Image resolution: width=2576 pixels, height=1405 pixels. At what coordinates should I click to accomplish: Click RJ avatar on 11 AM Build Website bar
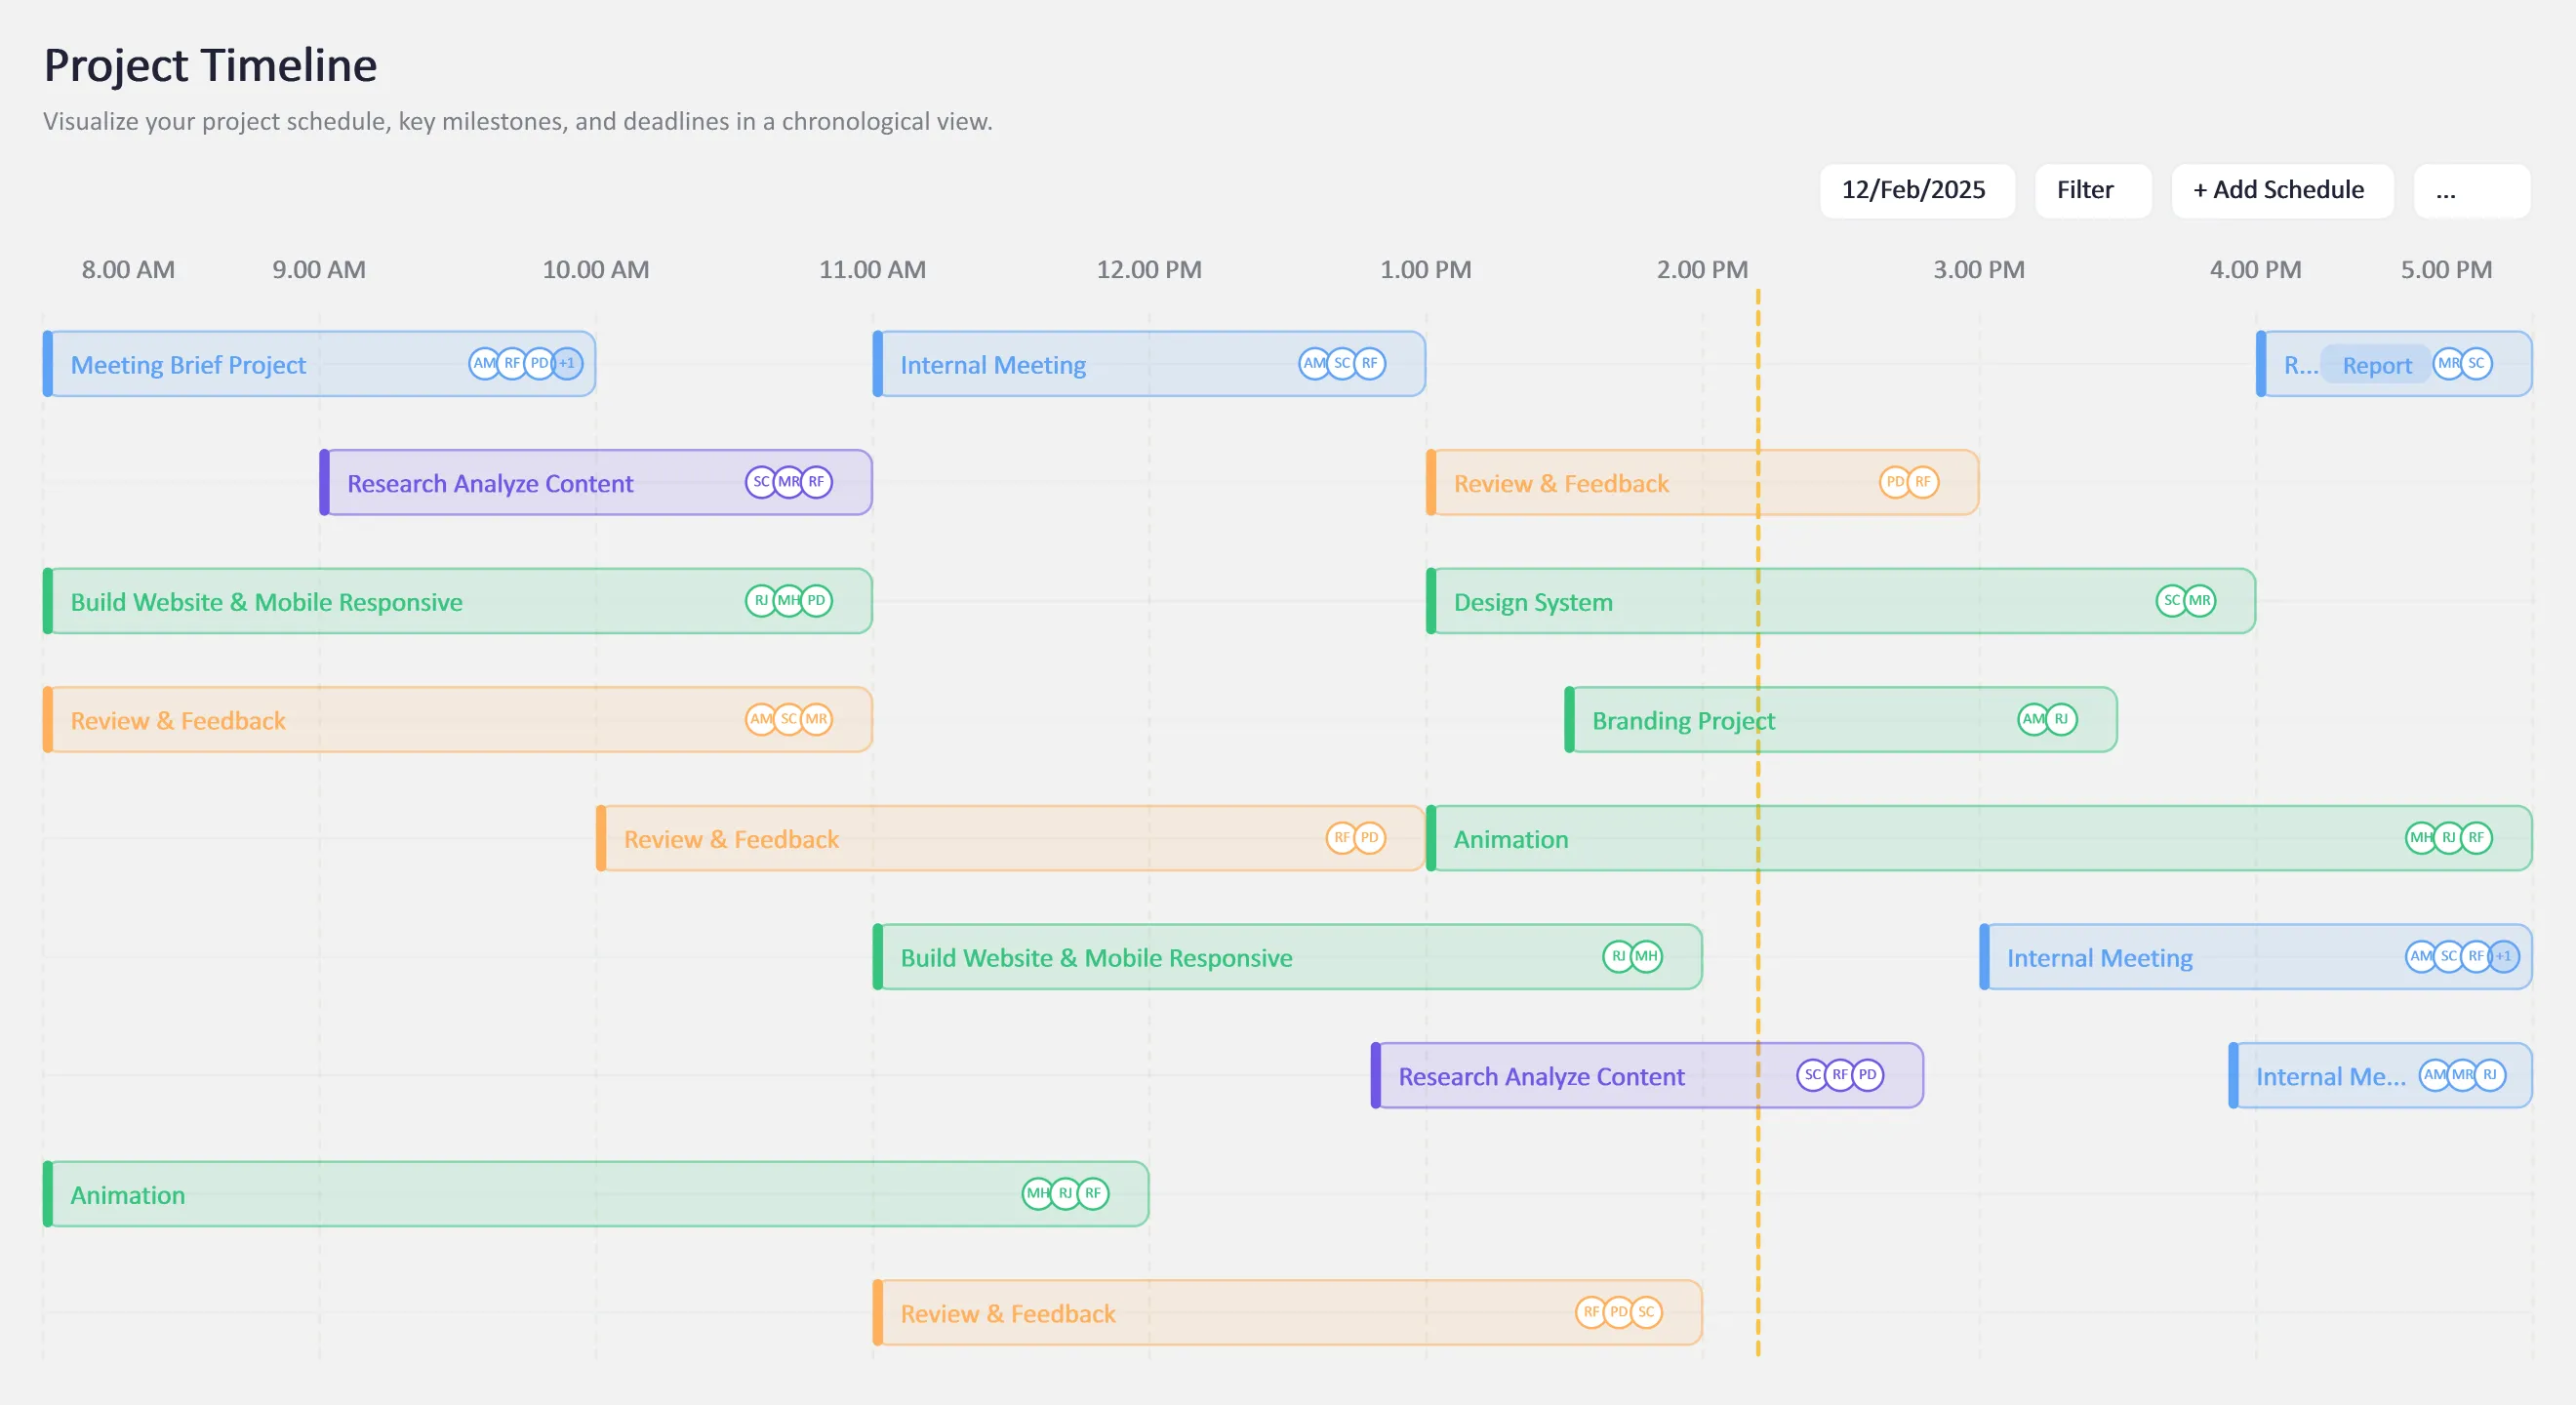click(x=1618, y=957)
